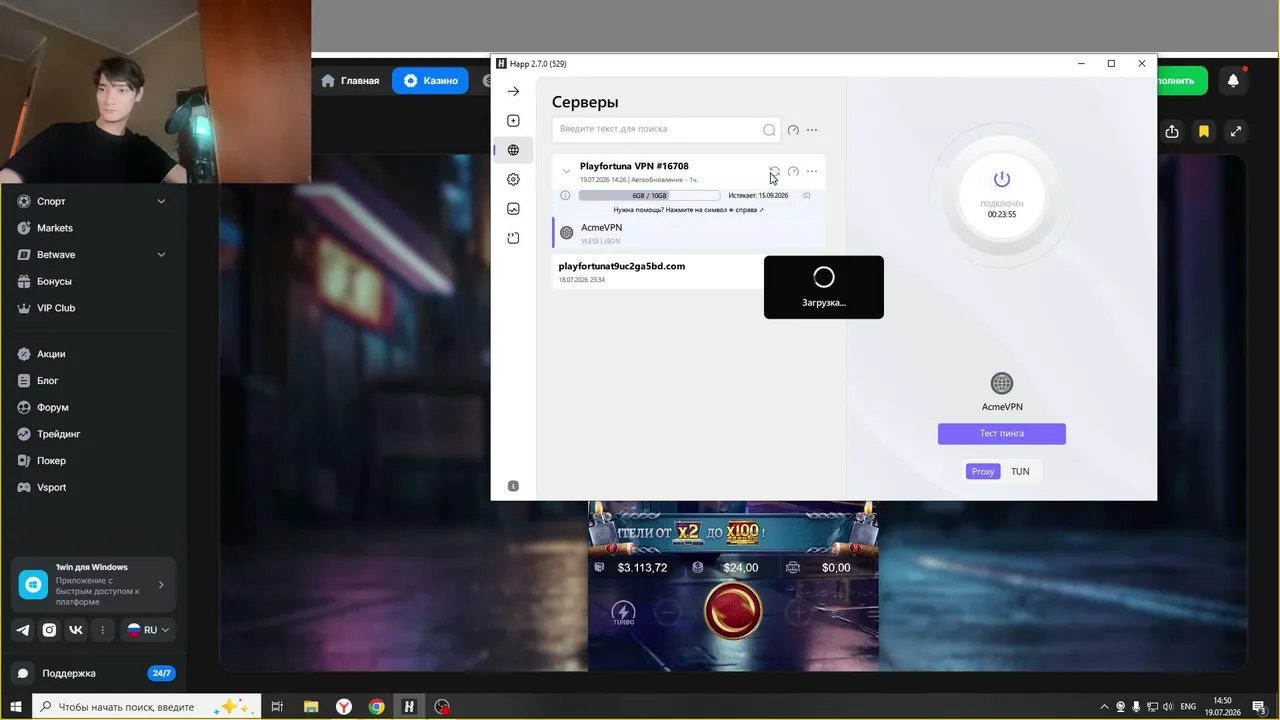Spin the red round slot button
Viewport: 1280px width, 720px height.
coord(733,611)
